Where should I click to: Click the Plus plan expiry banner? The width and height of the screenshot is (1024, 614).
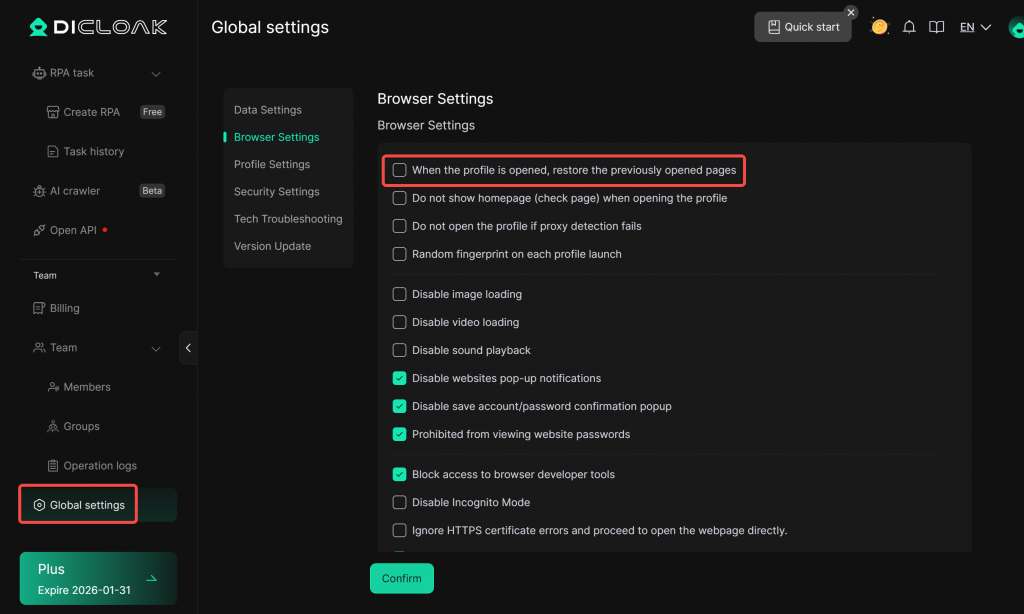(x=98, y=579)
